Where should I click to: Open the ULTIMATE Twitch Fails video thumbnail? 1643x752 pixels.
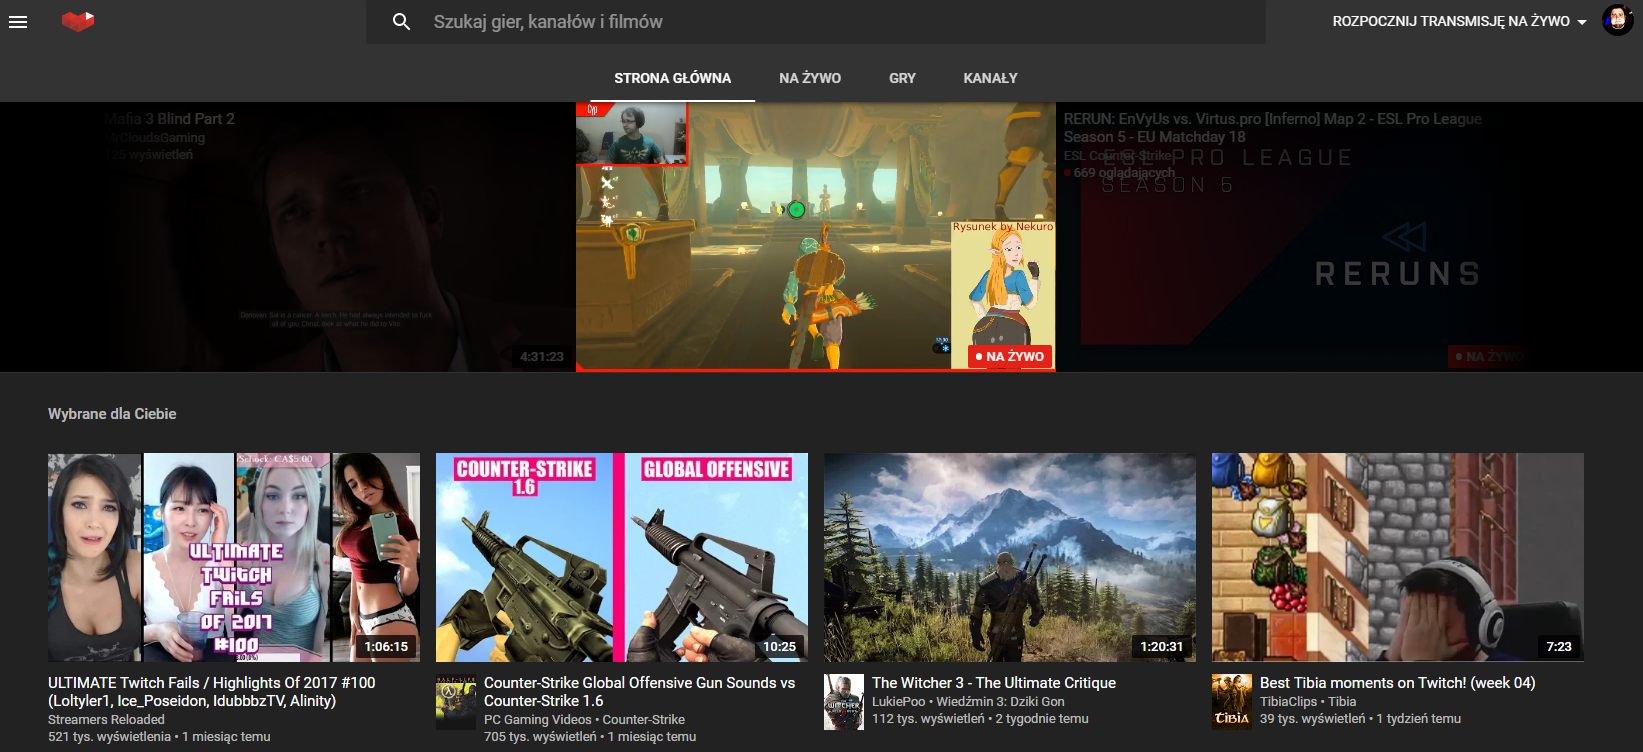point(234,557)
